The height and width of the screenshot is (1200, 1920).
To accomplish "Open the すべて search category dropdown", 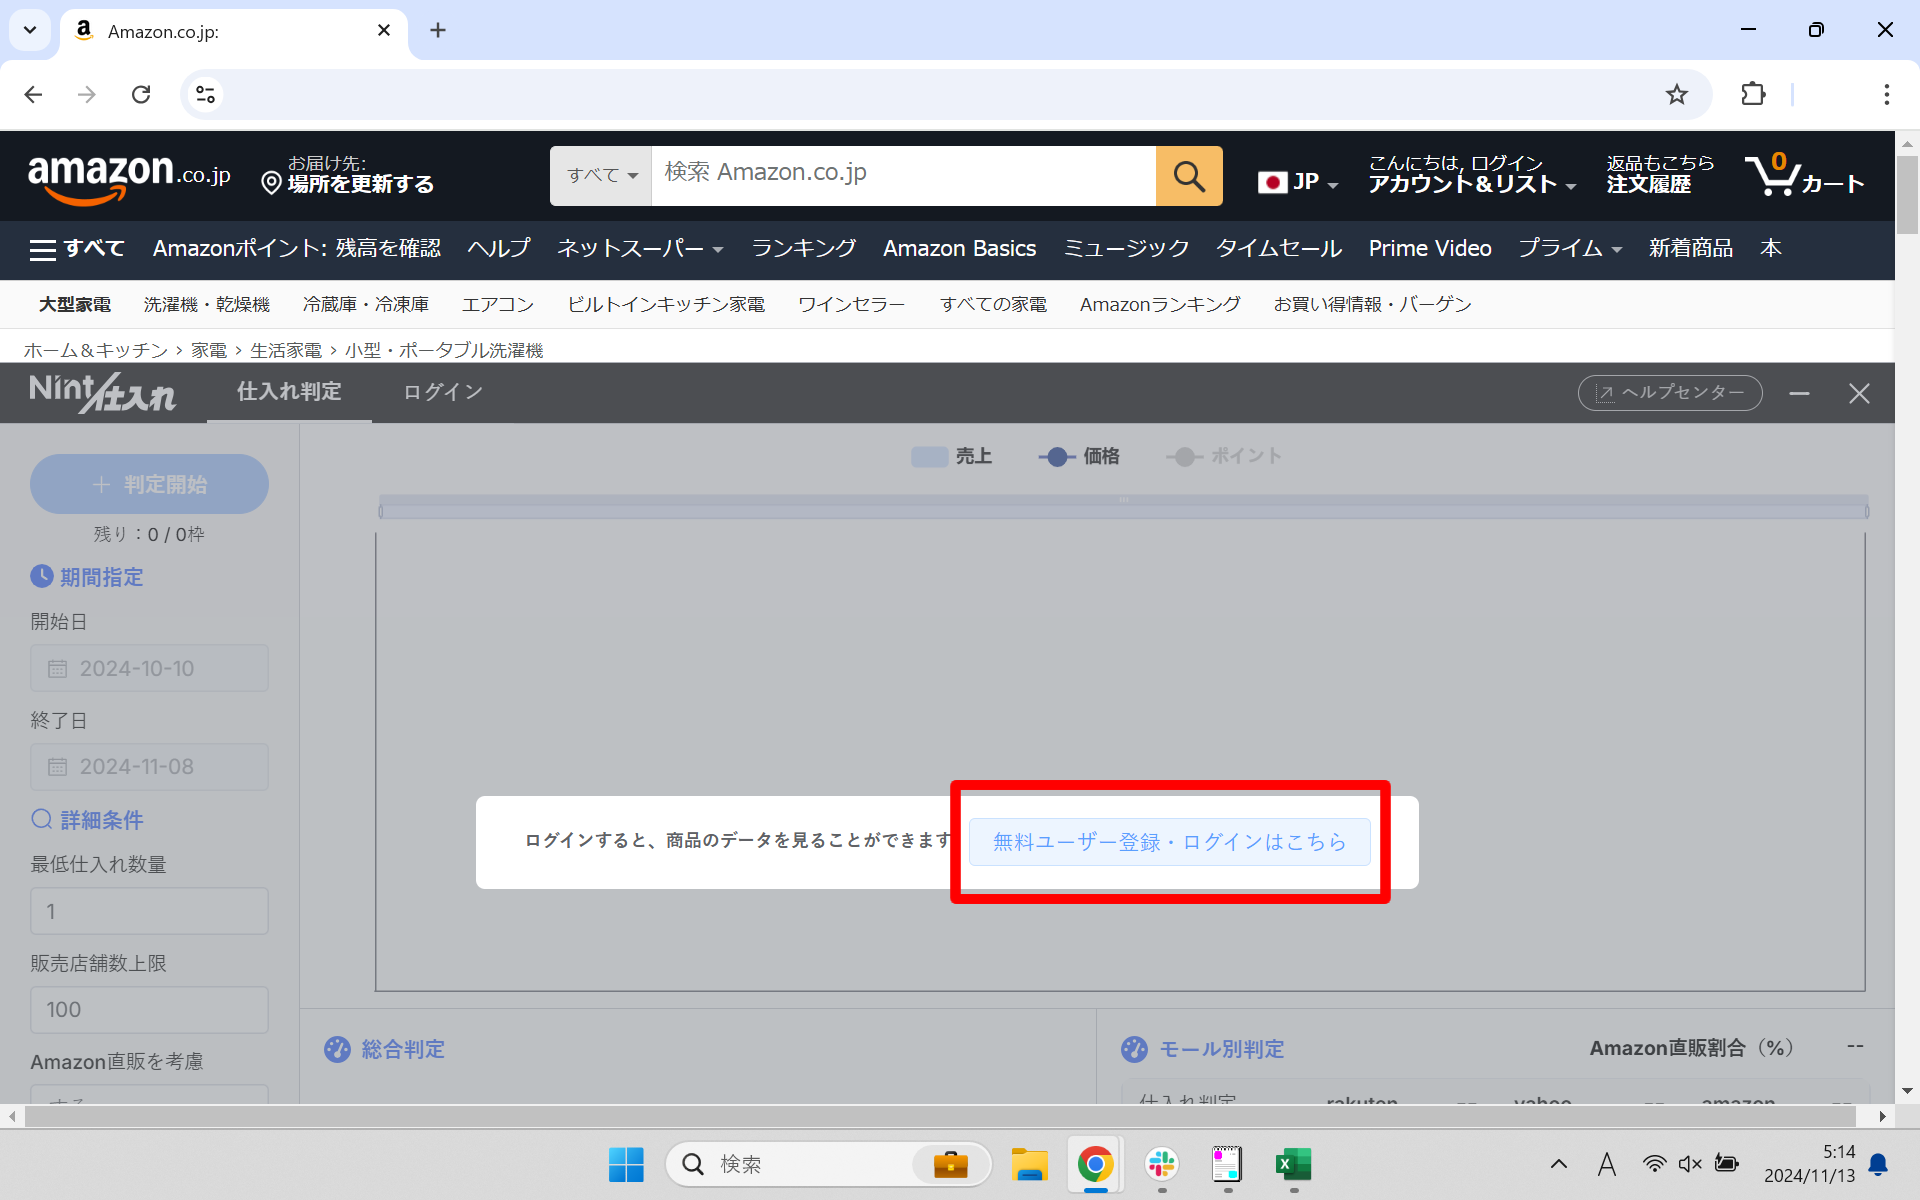I will click(601, 176).
